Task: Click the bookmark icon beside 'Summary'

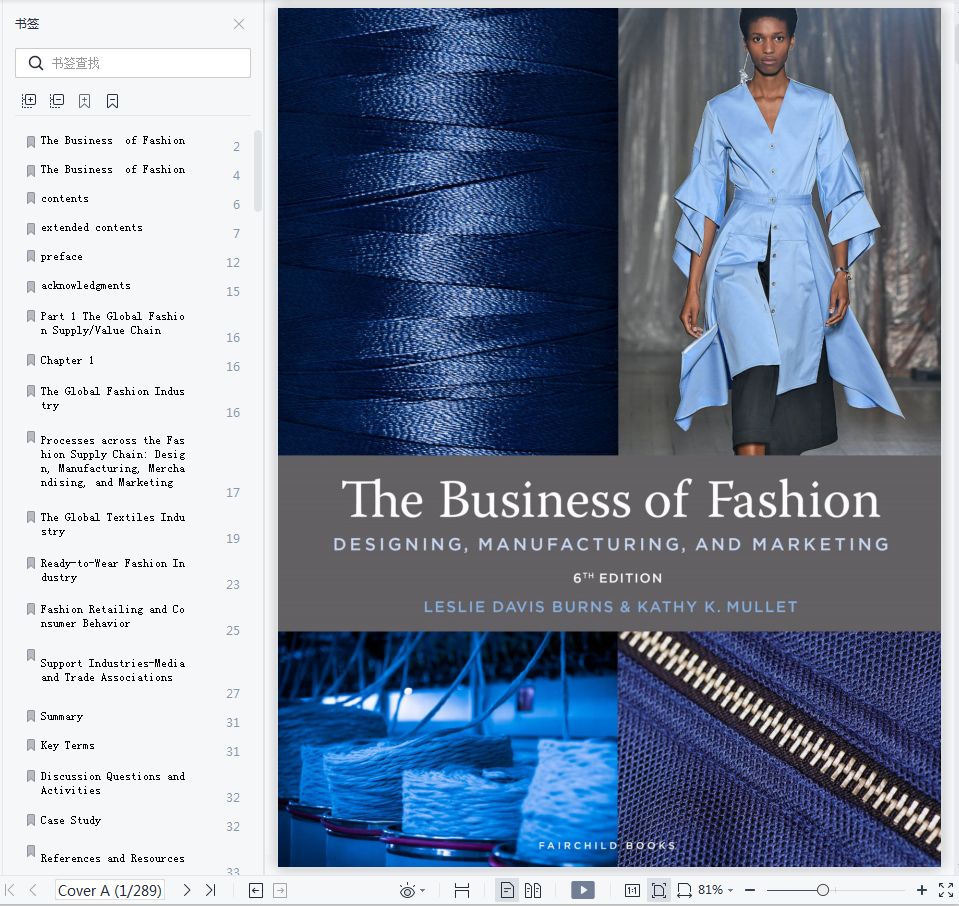Action: tap(31, 716)
